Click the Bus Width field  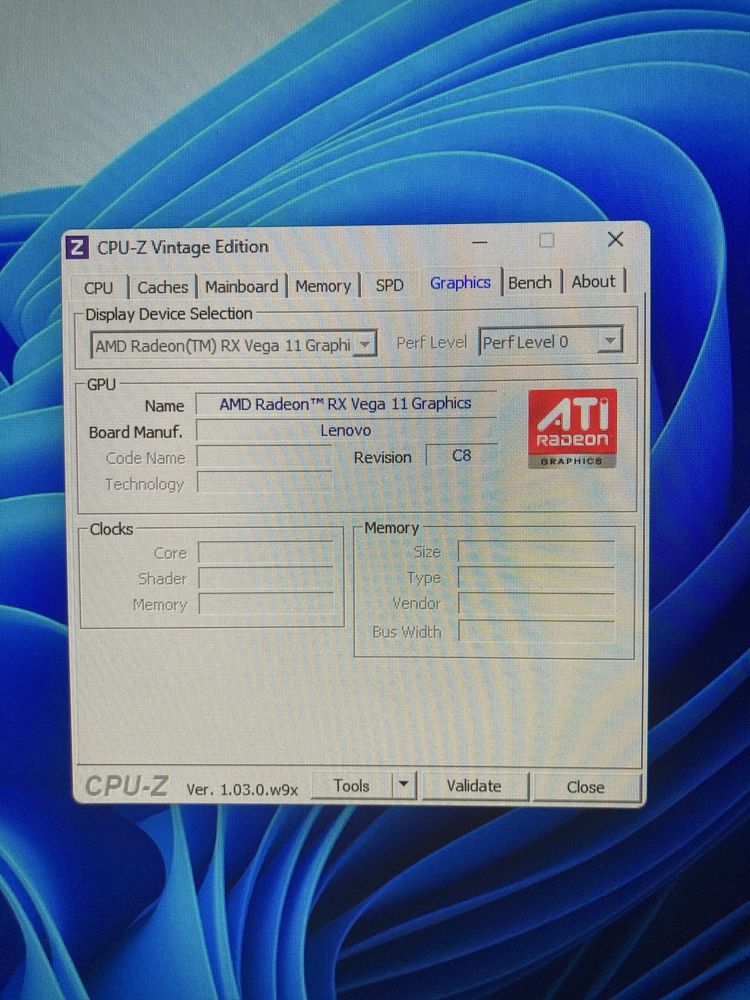pyautogui.click(x=536, y=631)
